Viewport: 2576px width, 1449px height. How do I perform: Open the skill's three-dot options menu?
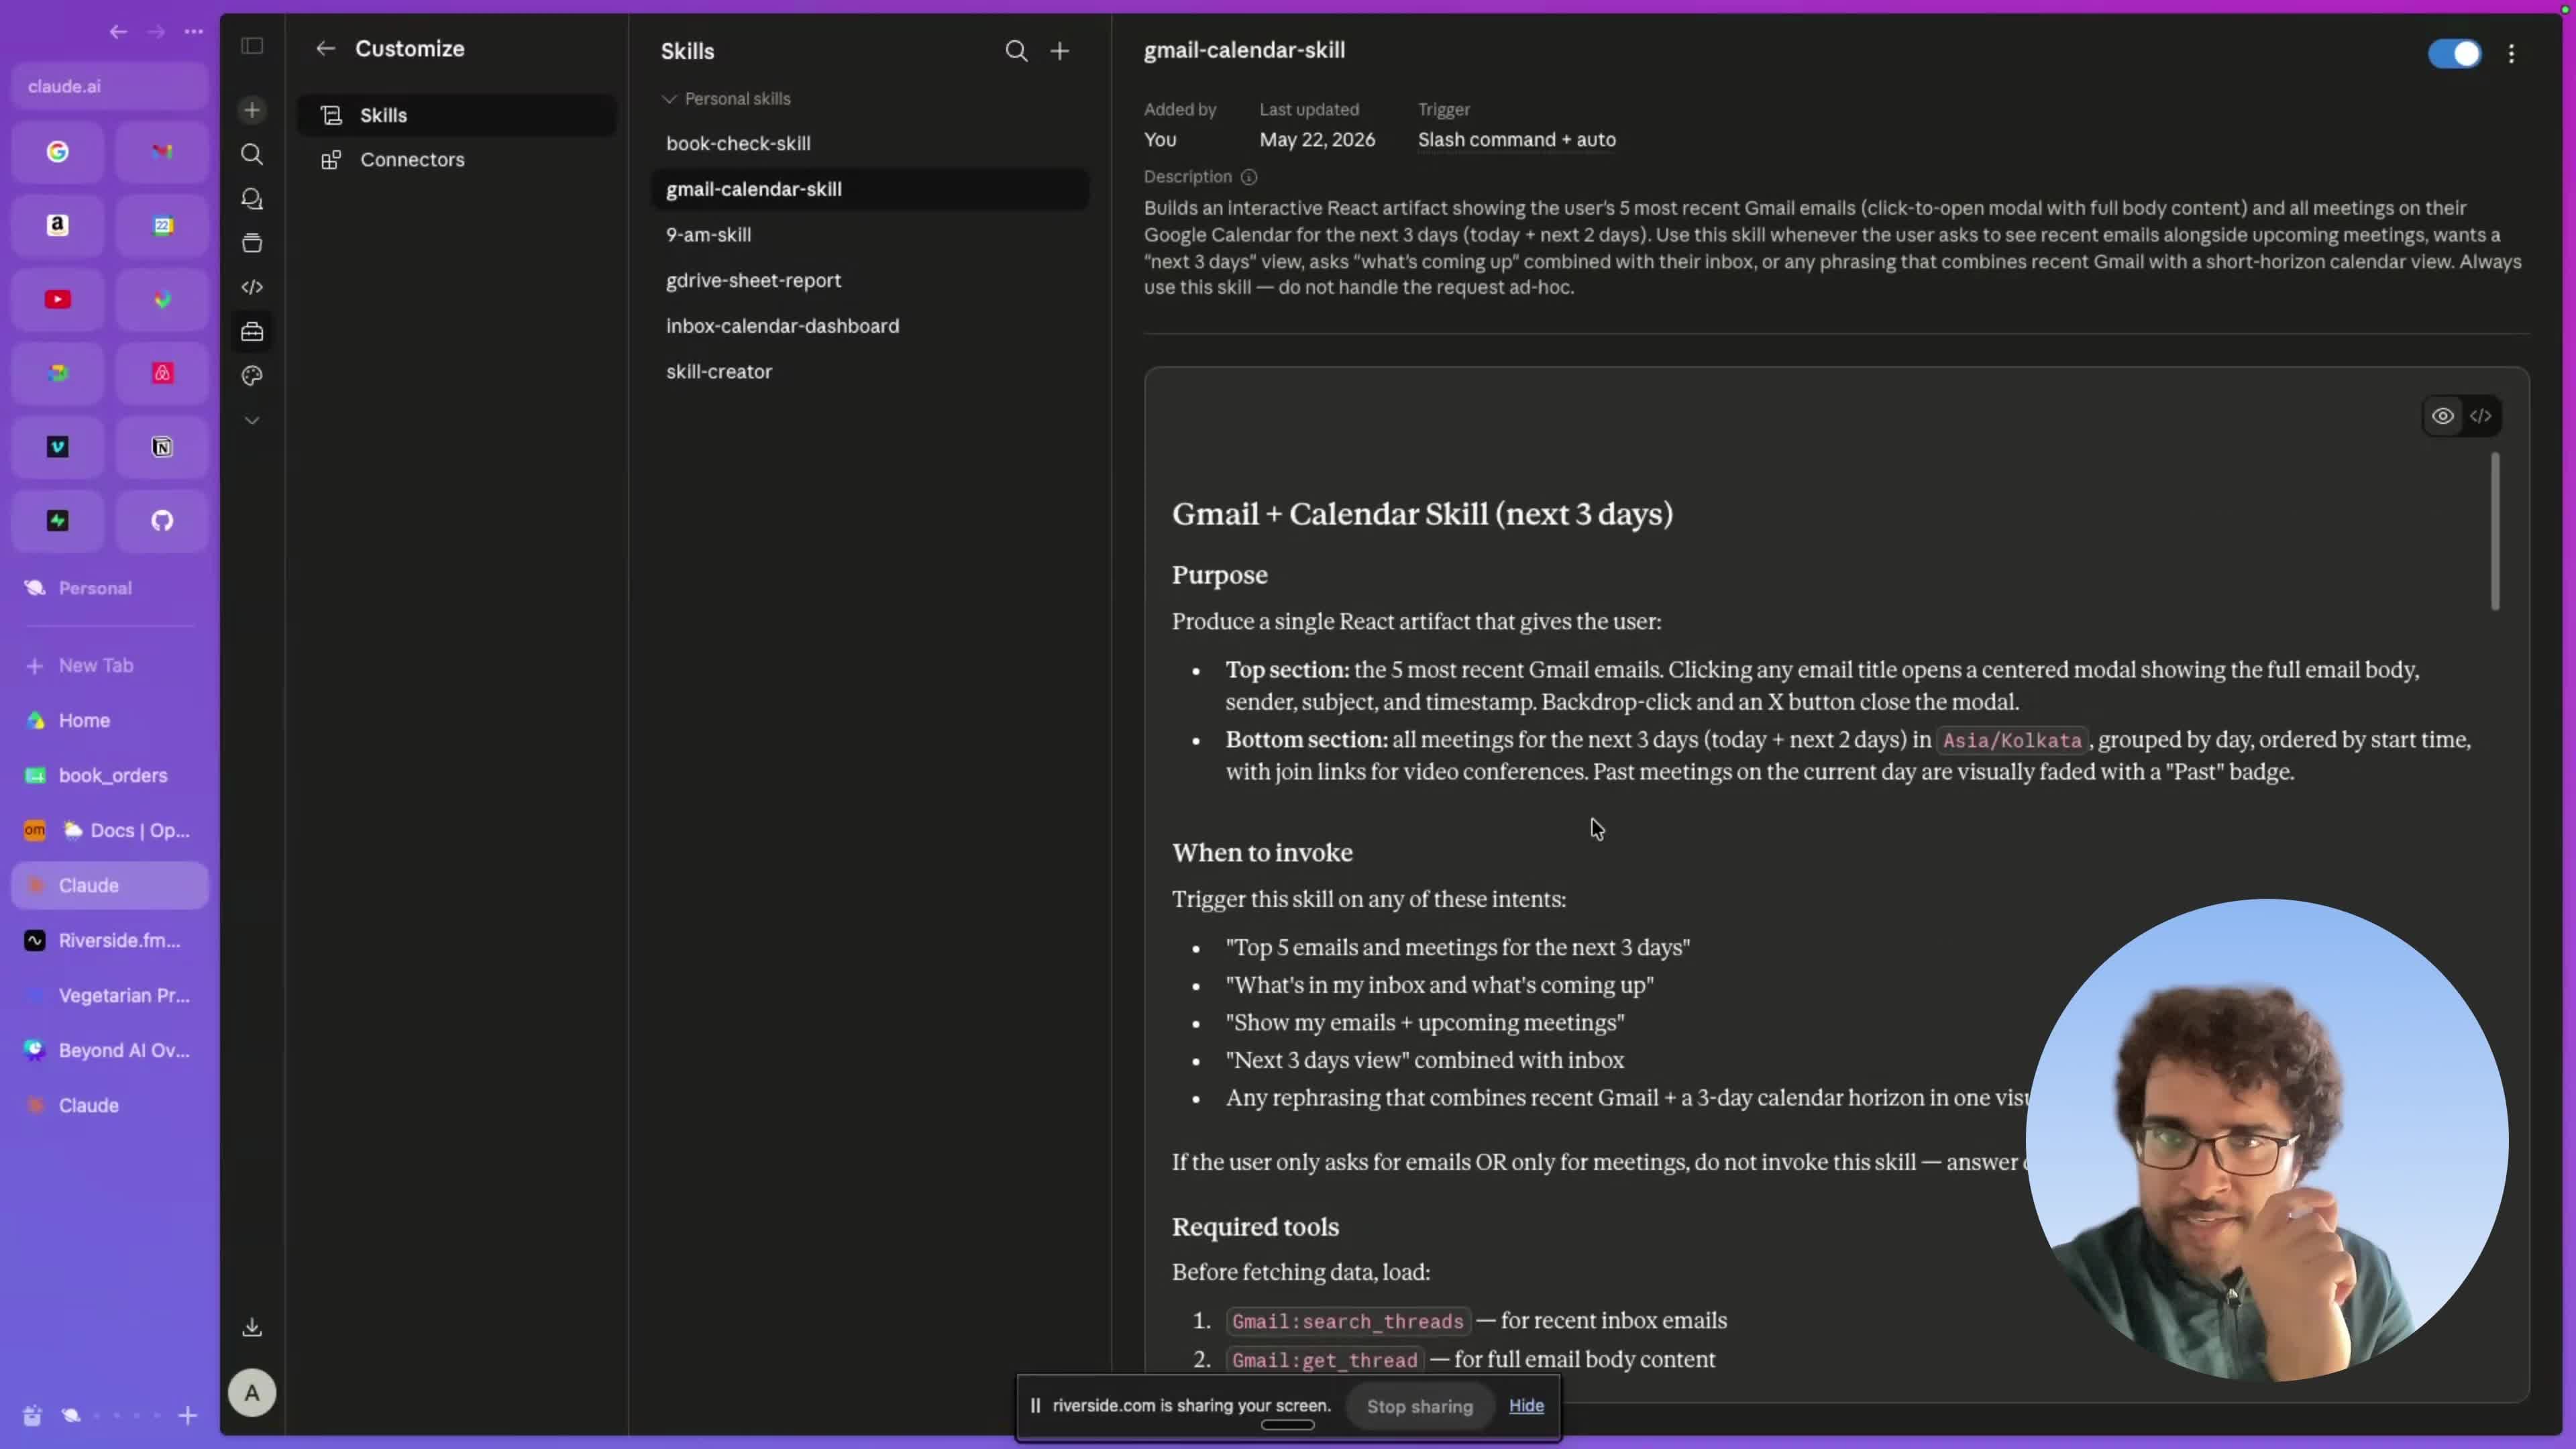tap(2511, 53)
